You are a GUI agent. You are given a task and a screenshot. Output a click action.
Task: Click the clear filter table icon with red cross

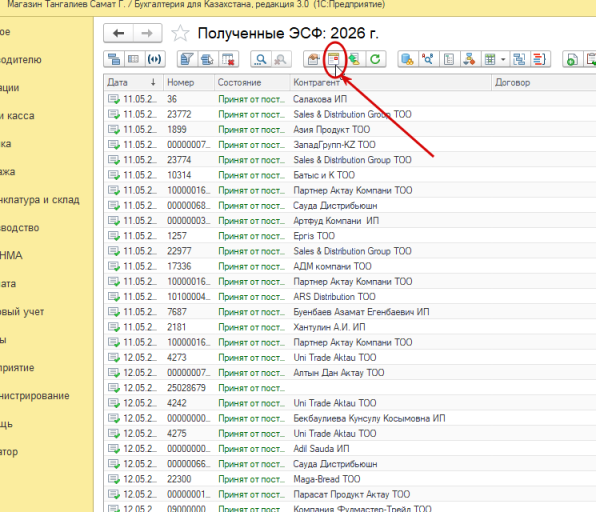tap(228, 59)
